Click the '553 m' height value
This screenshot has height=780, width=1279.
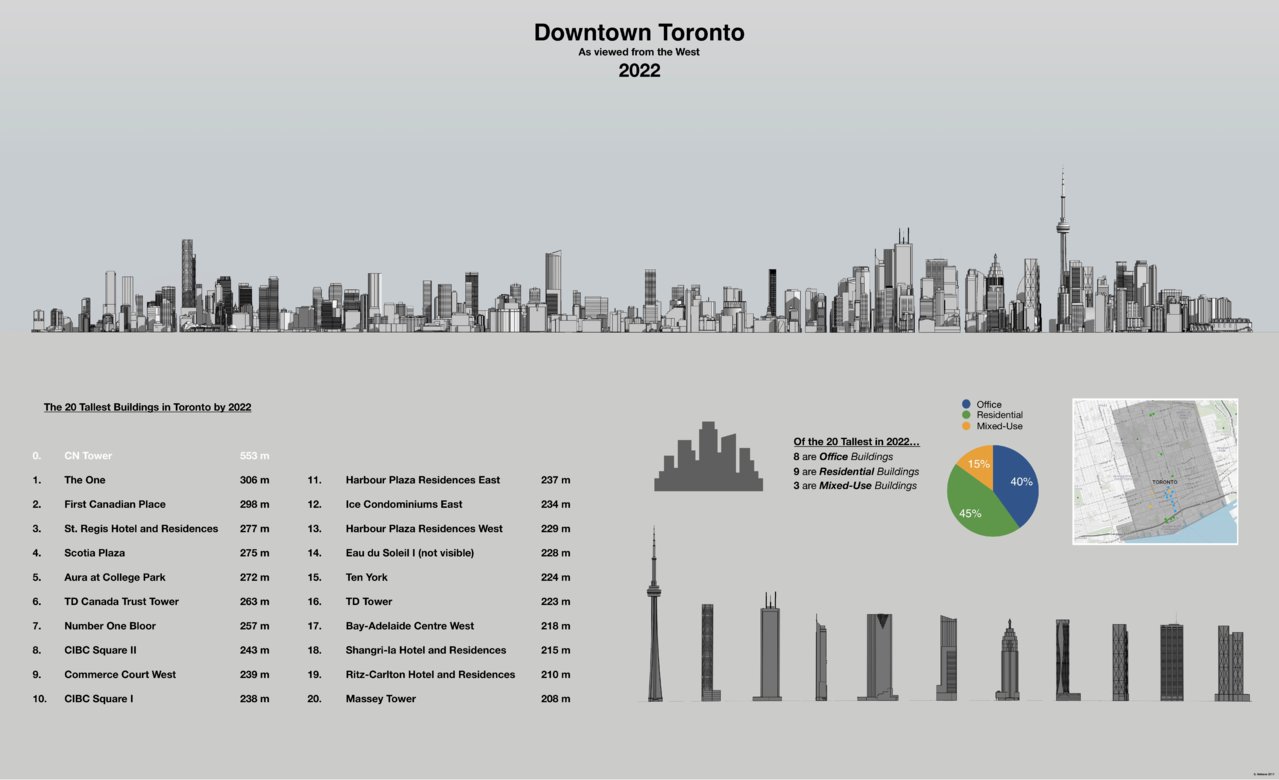pos(254,456)
